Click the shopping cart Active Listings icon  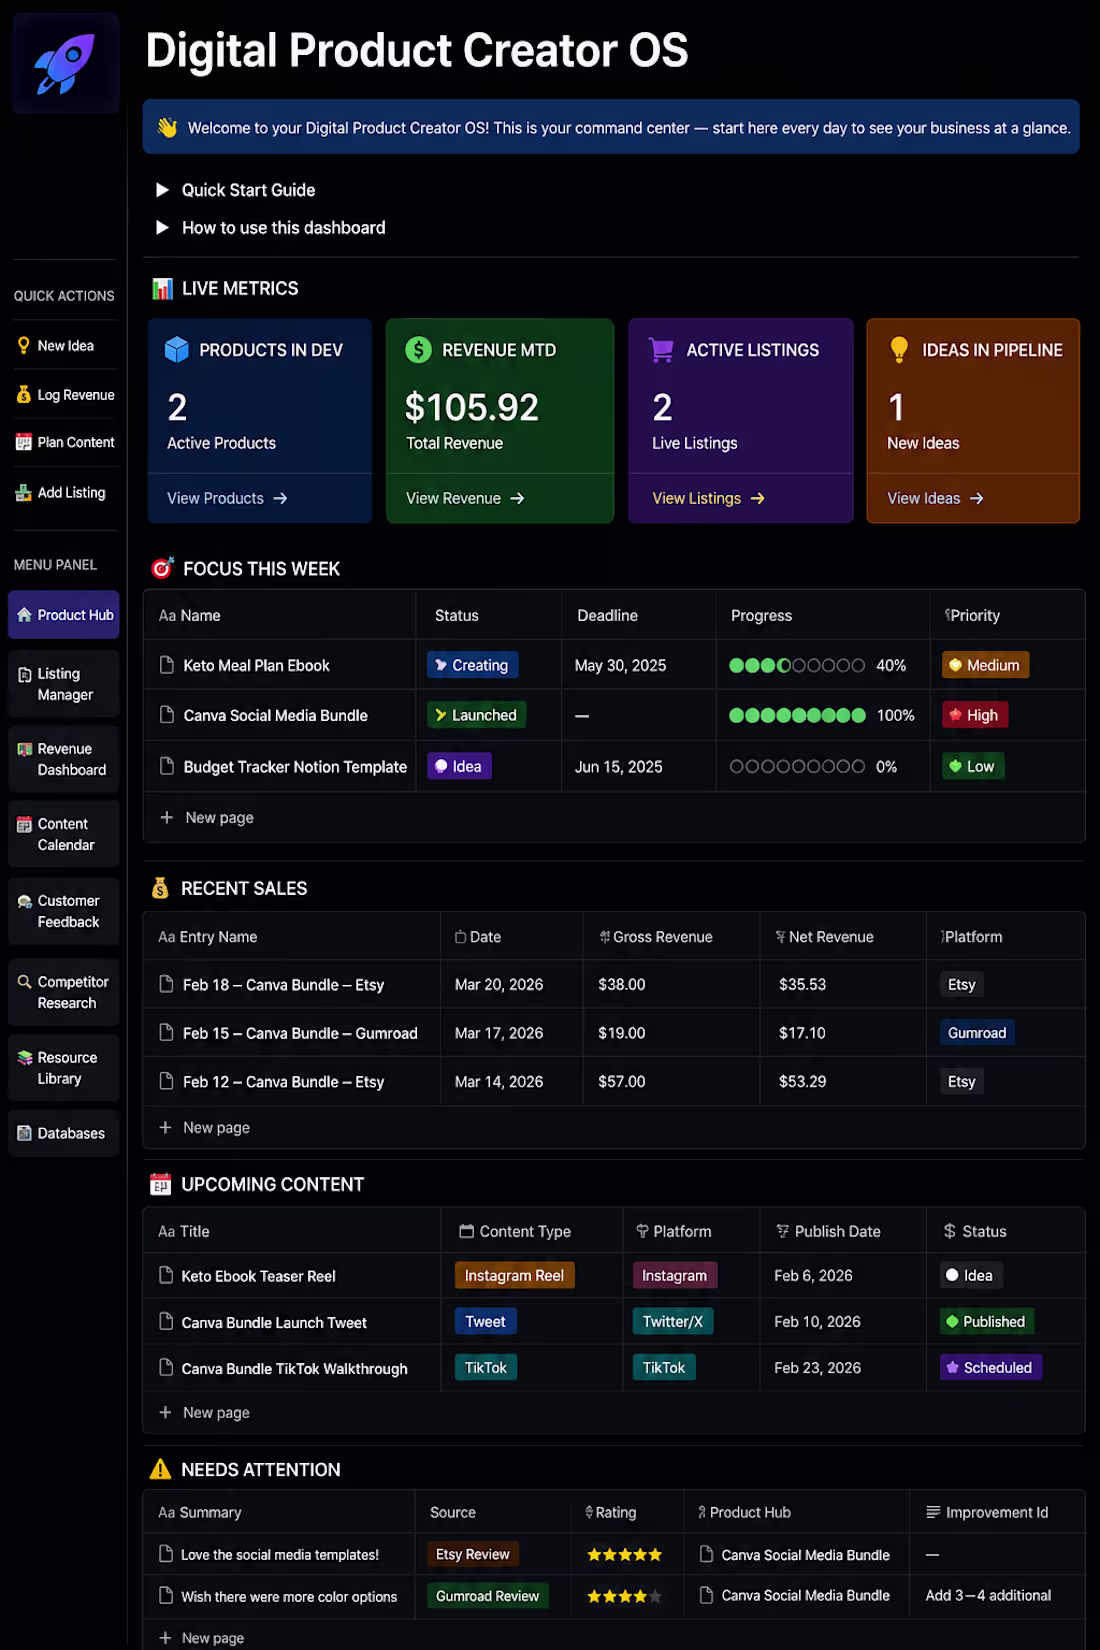[x=660, y=350]
